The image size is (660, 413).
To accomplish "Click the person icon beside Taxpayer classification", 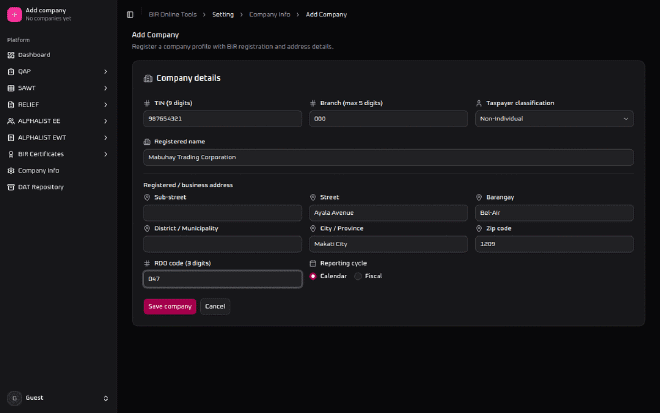I will 479,103.
